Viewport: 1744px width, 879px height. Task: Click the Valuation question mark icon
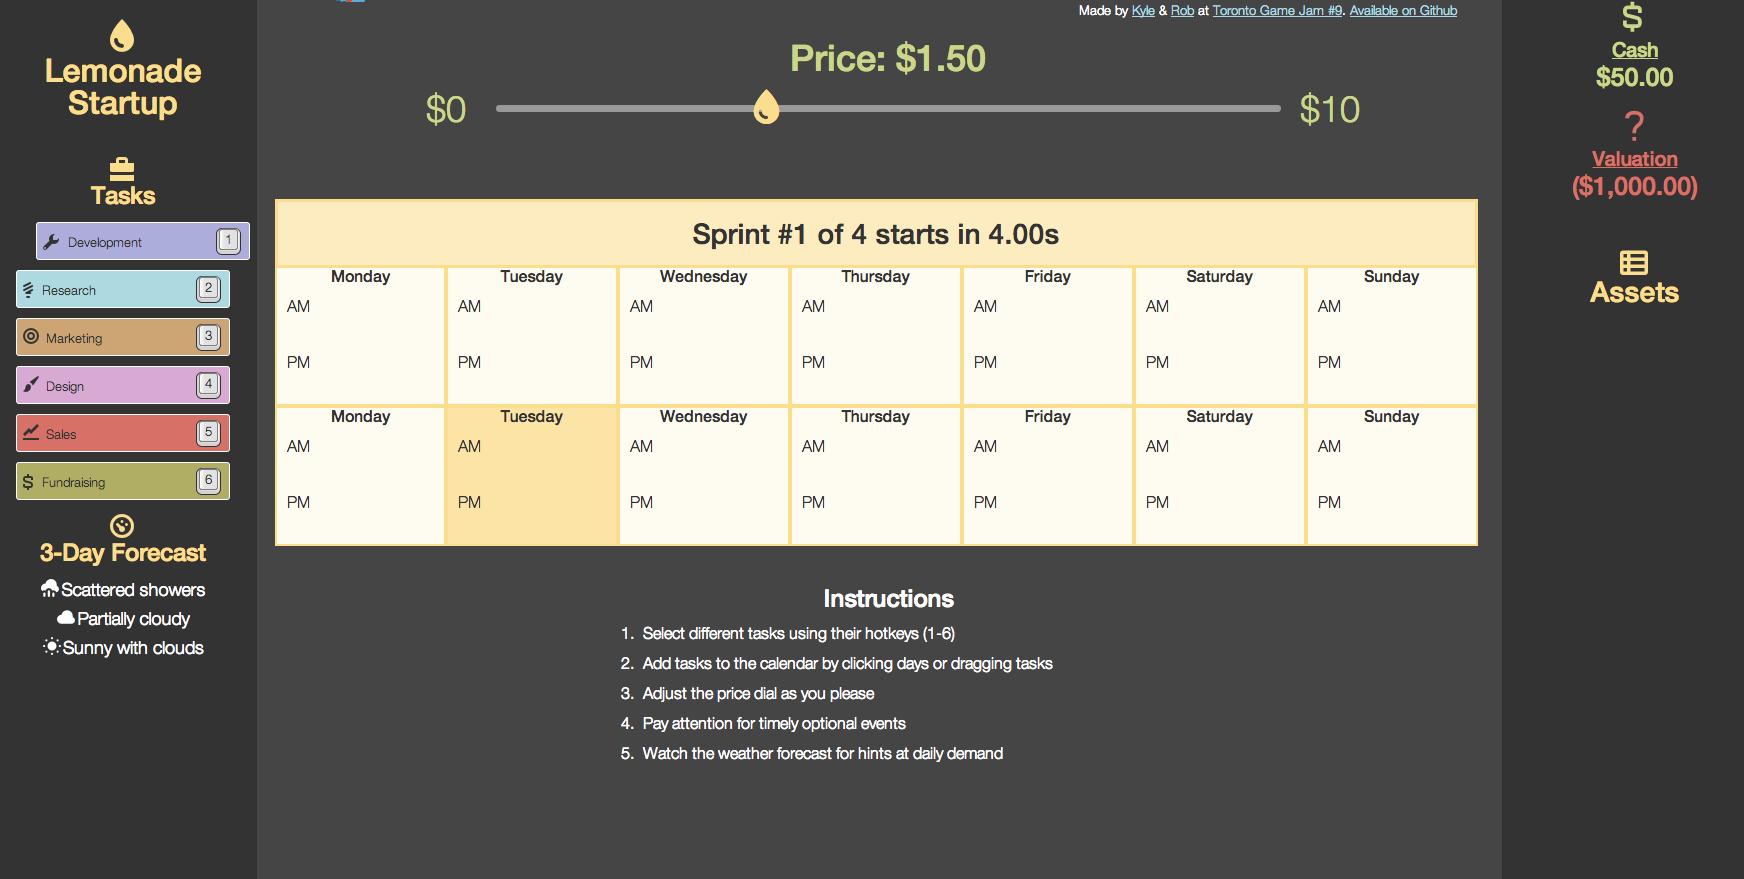[x=1634, y=126]
